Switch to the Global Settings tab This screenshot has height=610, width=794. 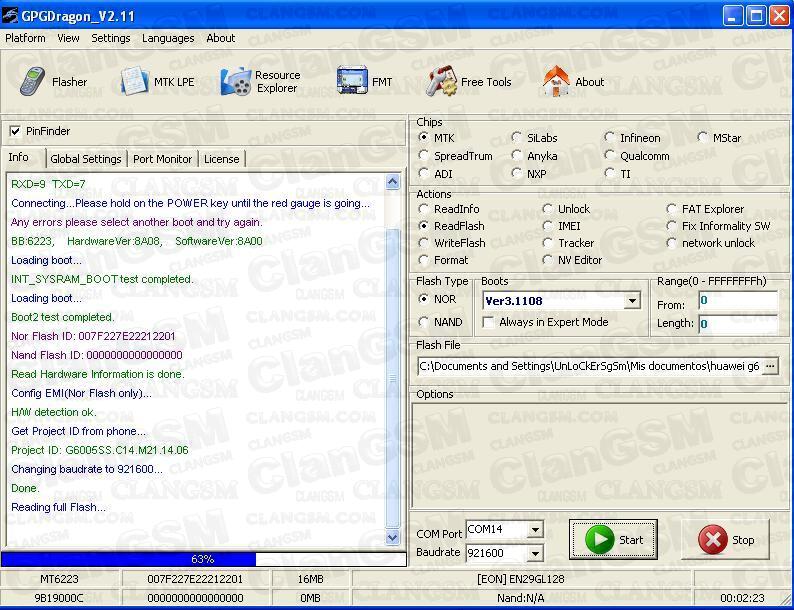[x=86, y=159]
